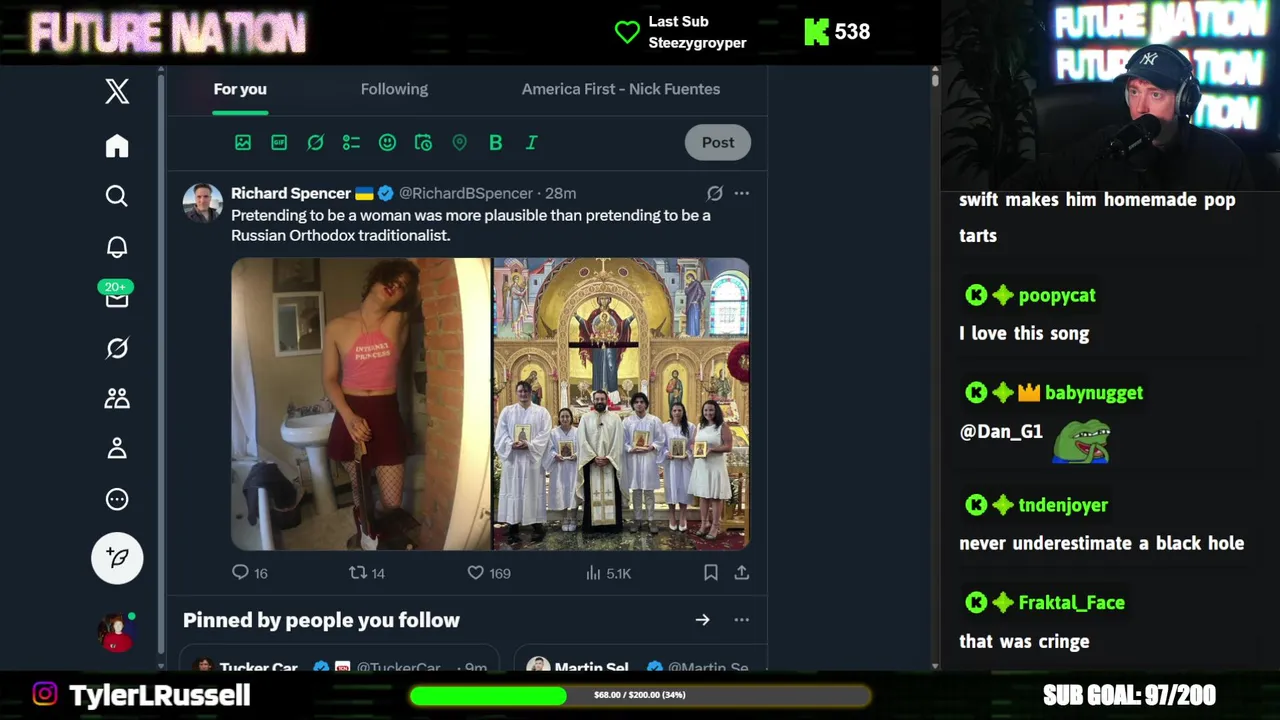Click the round compose post button

point(117,558)
